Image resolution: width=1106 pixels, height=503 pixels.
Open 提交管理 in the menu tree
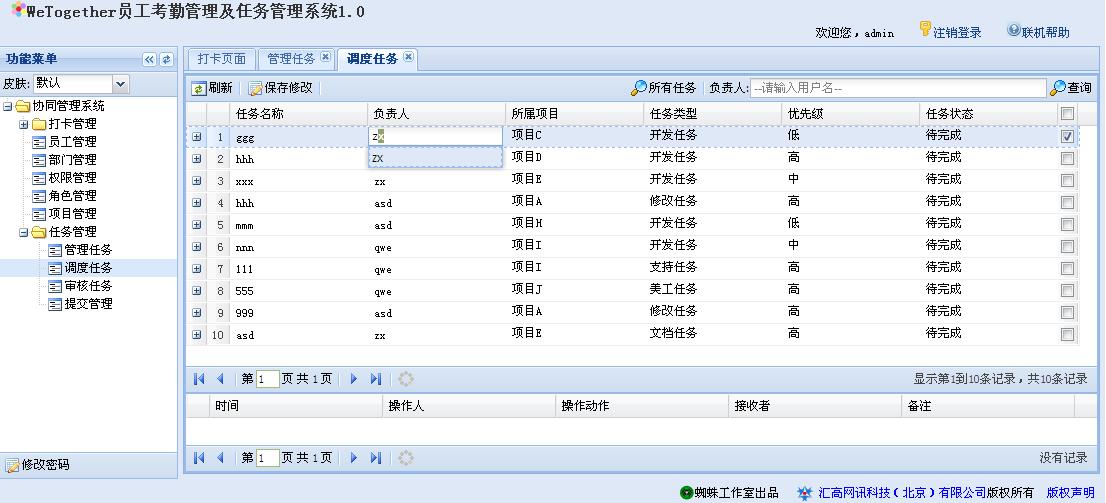coord(88,304)
